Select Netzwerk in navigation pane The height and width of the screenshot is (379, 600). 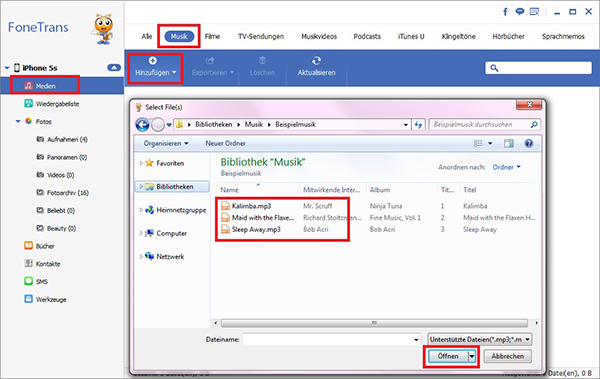click(165, 256)
